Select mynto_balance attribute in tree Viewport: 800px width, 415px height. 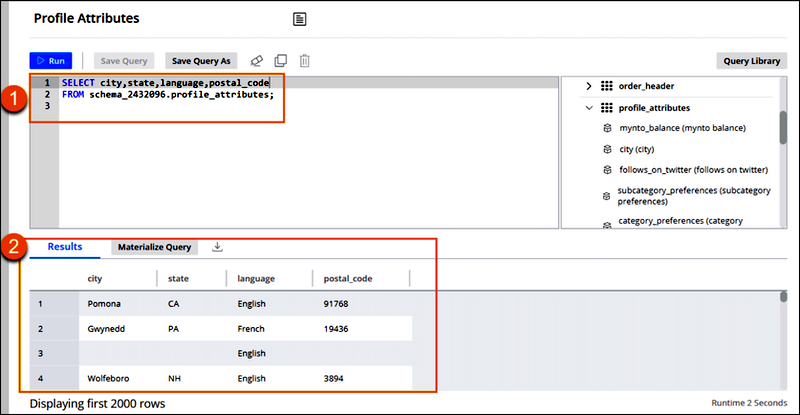tap(682, 128)
